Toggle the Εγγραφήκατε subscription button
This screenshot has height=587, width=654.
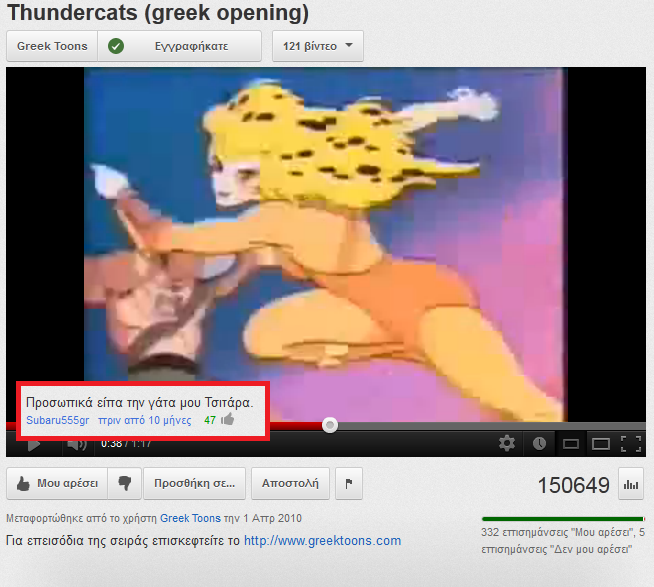(180, 46)
